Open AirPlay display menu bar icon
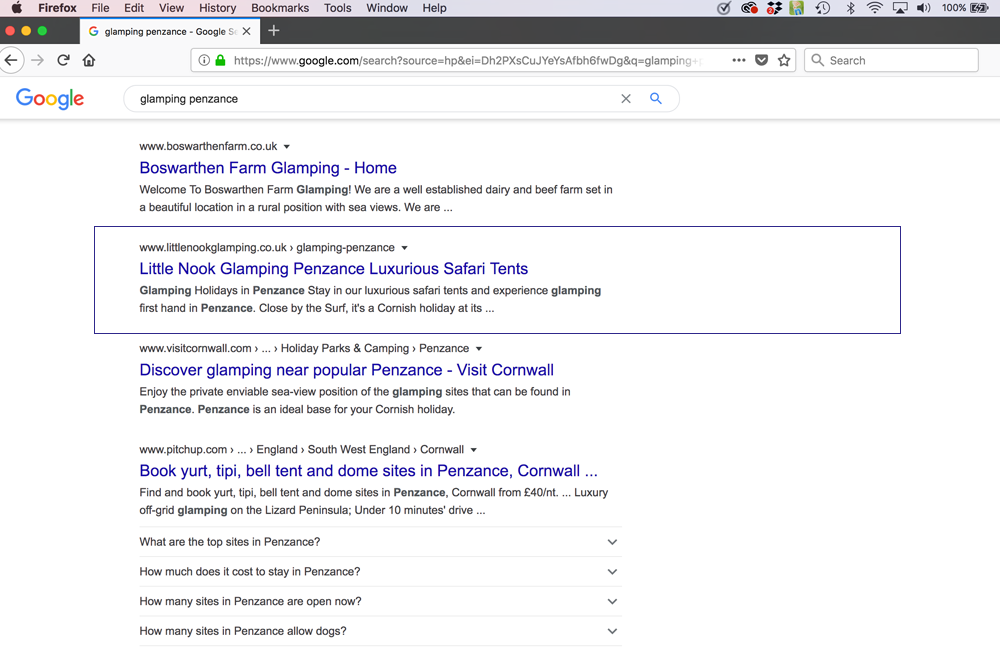1000x647 pixels. coord(900,8)
